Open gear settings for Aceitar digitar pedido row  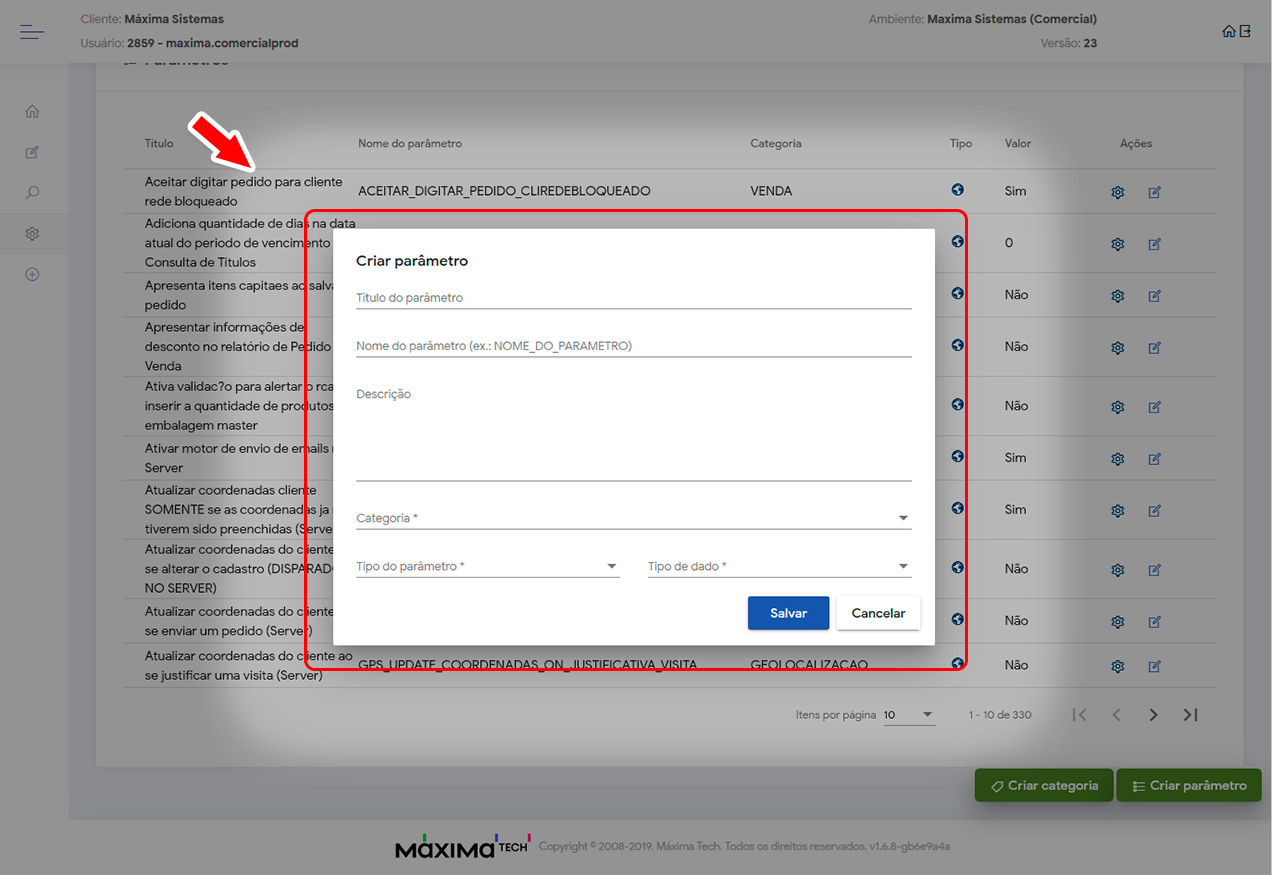(x=1118, y=192)
